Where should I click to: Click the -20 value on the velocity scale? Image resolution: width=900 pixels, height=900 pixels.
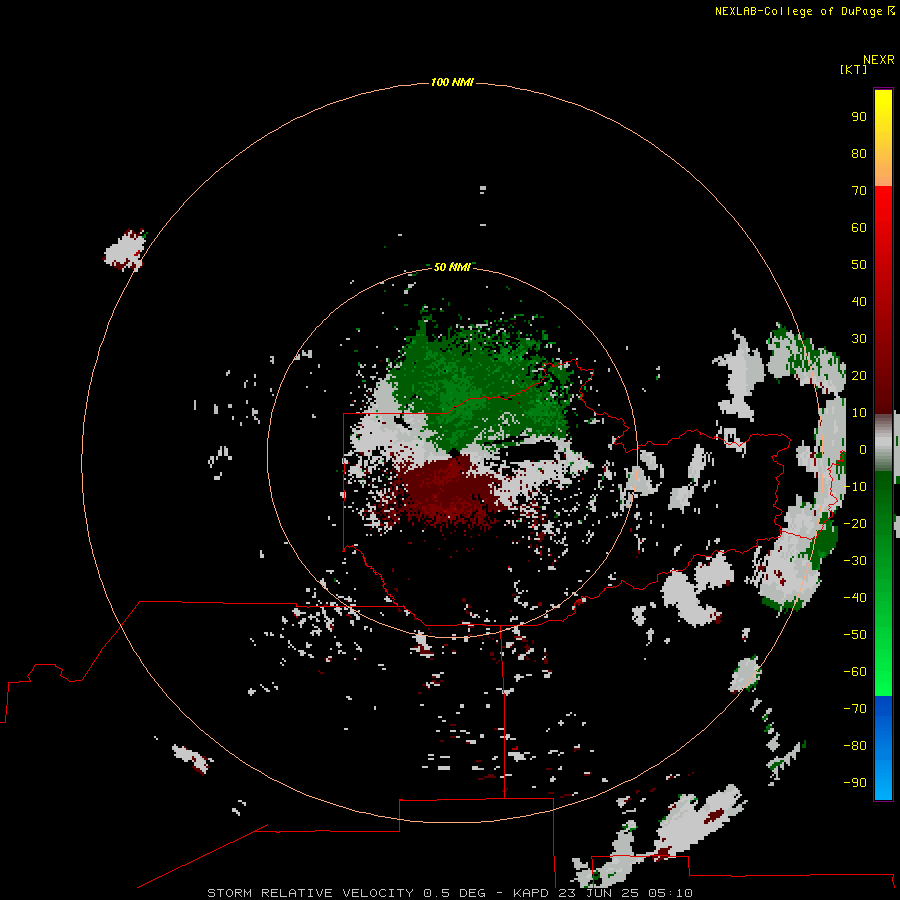coord(855,524)
